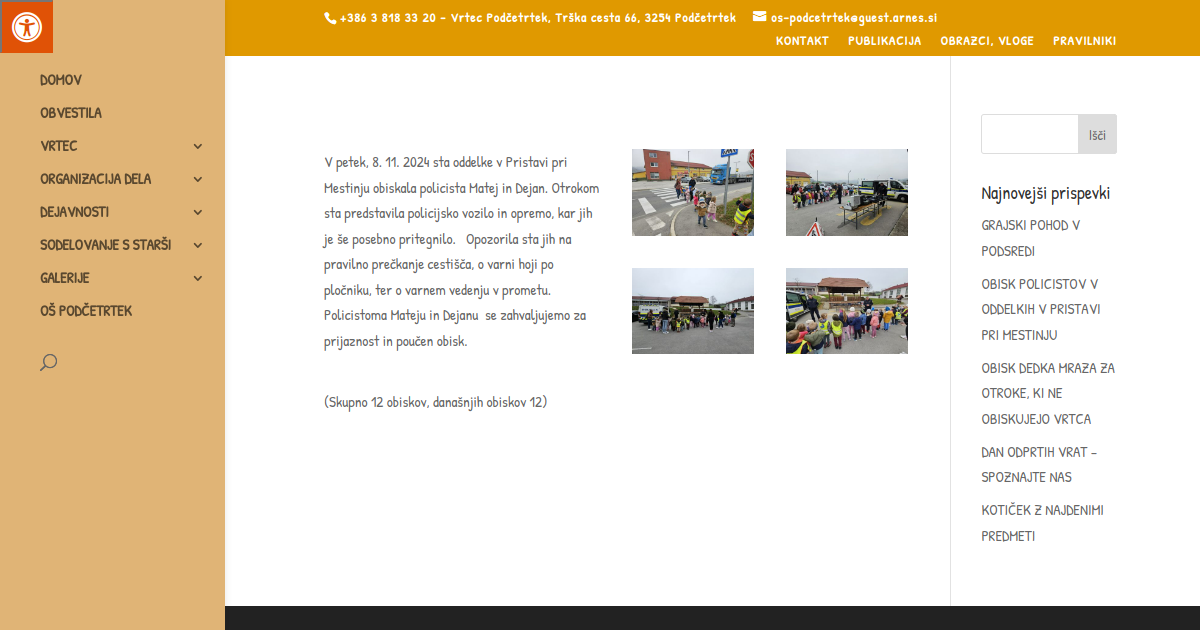Open the crosswalk photo thumbnail
1200x630 pixels.
[692, 192]
